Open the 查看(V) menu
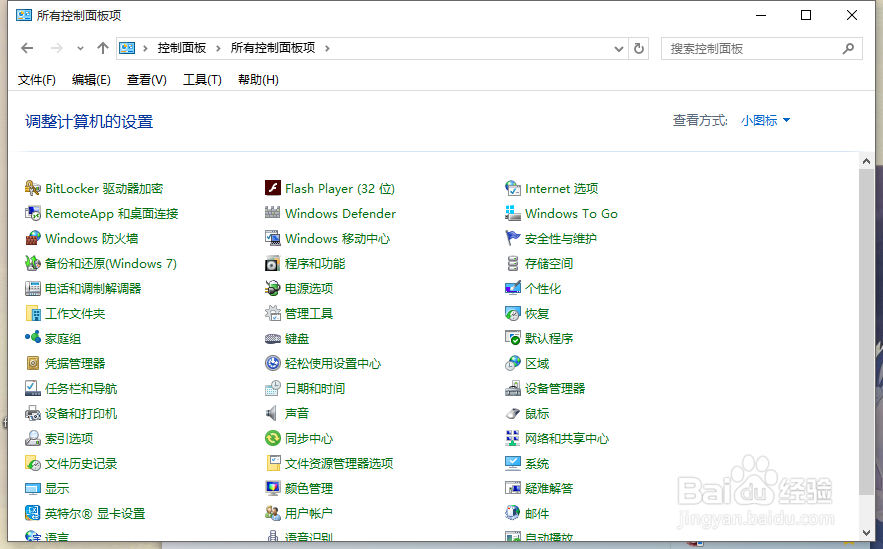Image resolution: width=883 pixels, height=549 pixels. click(146, 79)
